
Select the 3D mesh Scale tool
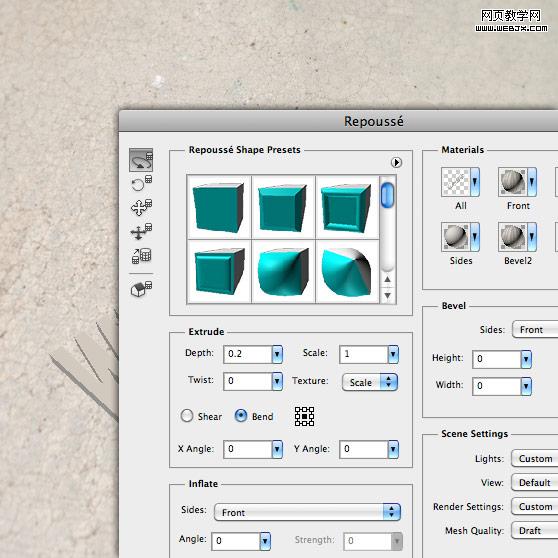click(x=141, y=256)
